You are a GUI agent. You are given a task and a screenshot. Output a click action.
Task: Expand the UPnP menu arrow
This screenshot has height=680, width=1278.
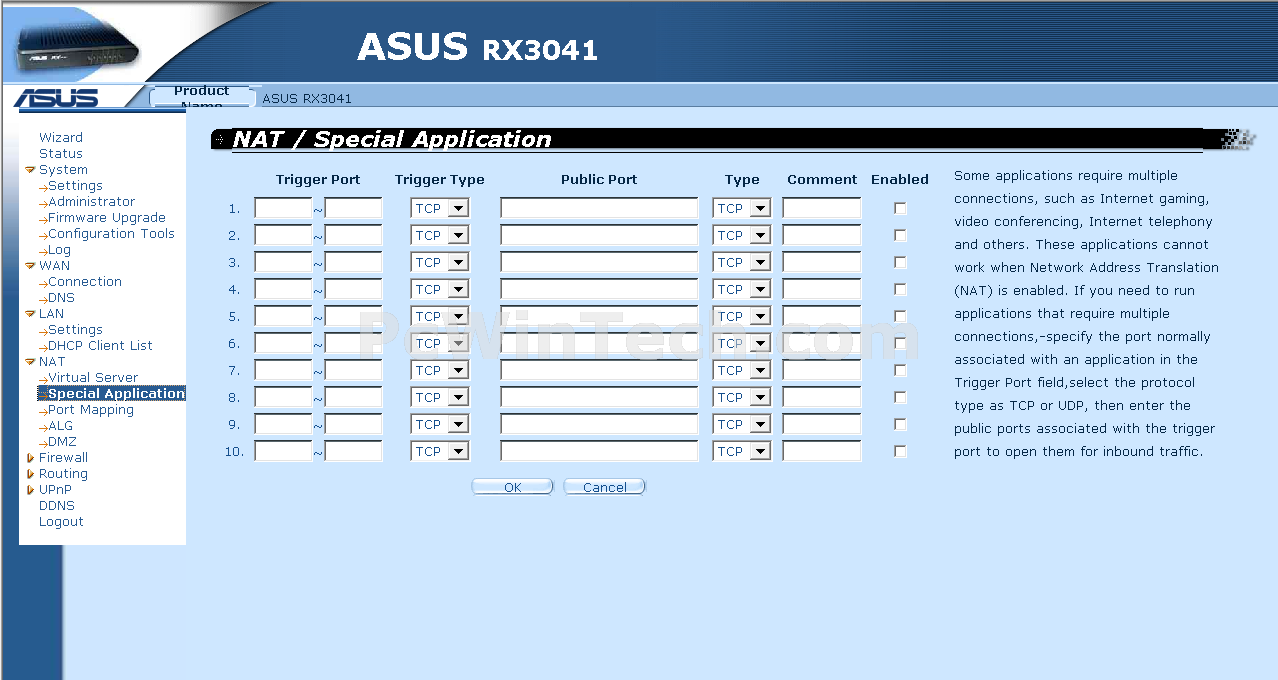click(x=30, y=490)
